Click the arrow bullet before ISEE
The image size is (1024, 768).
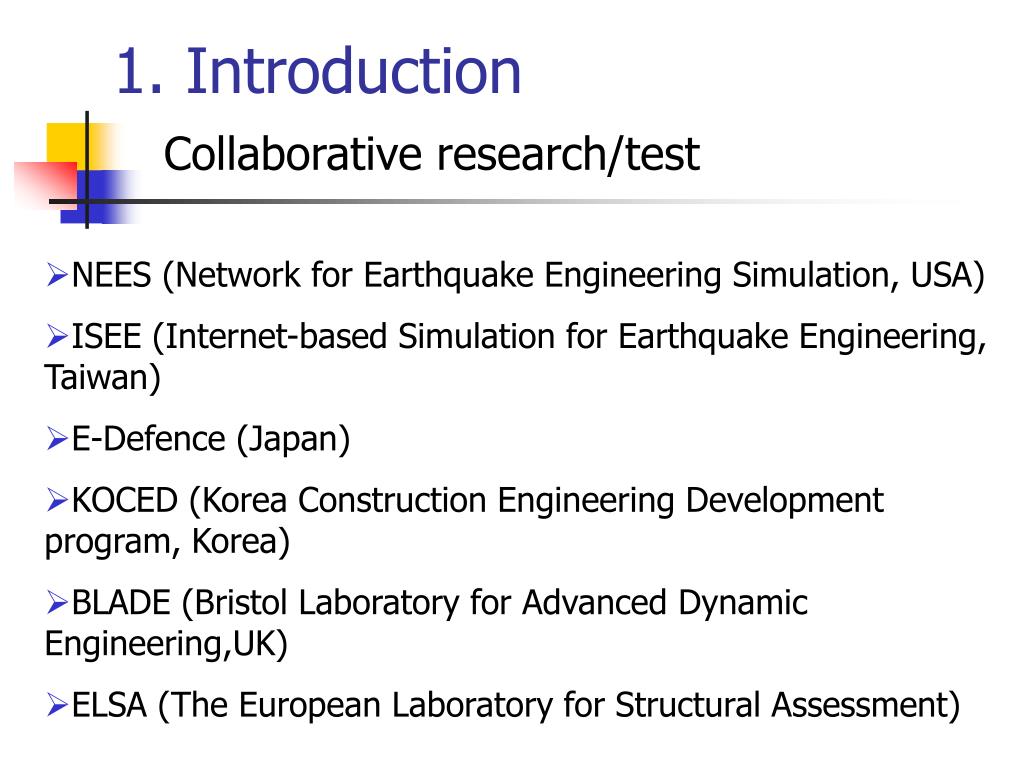coord(57,336)
